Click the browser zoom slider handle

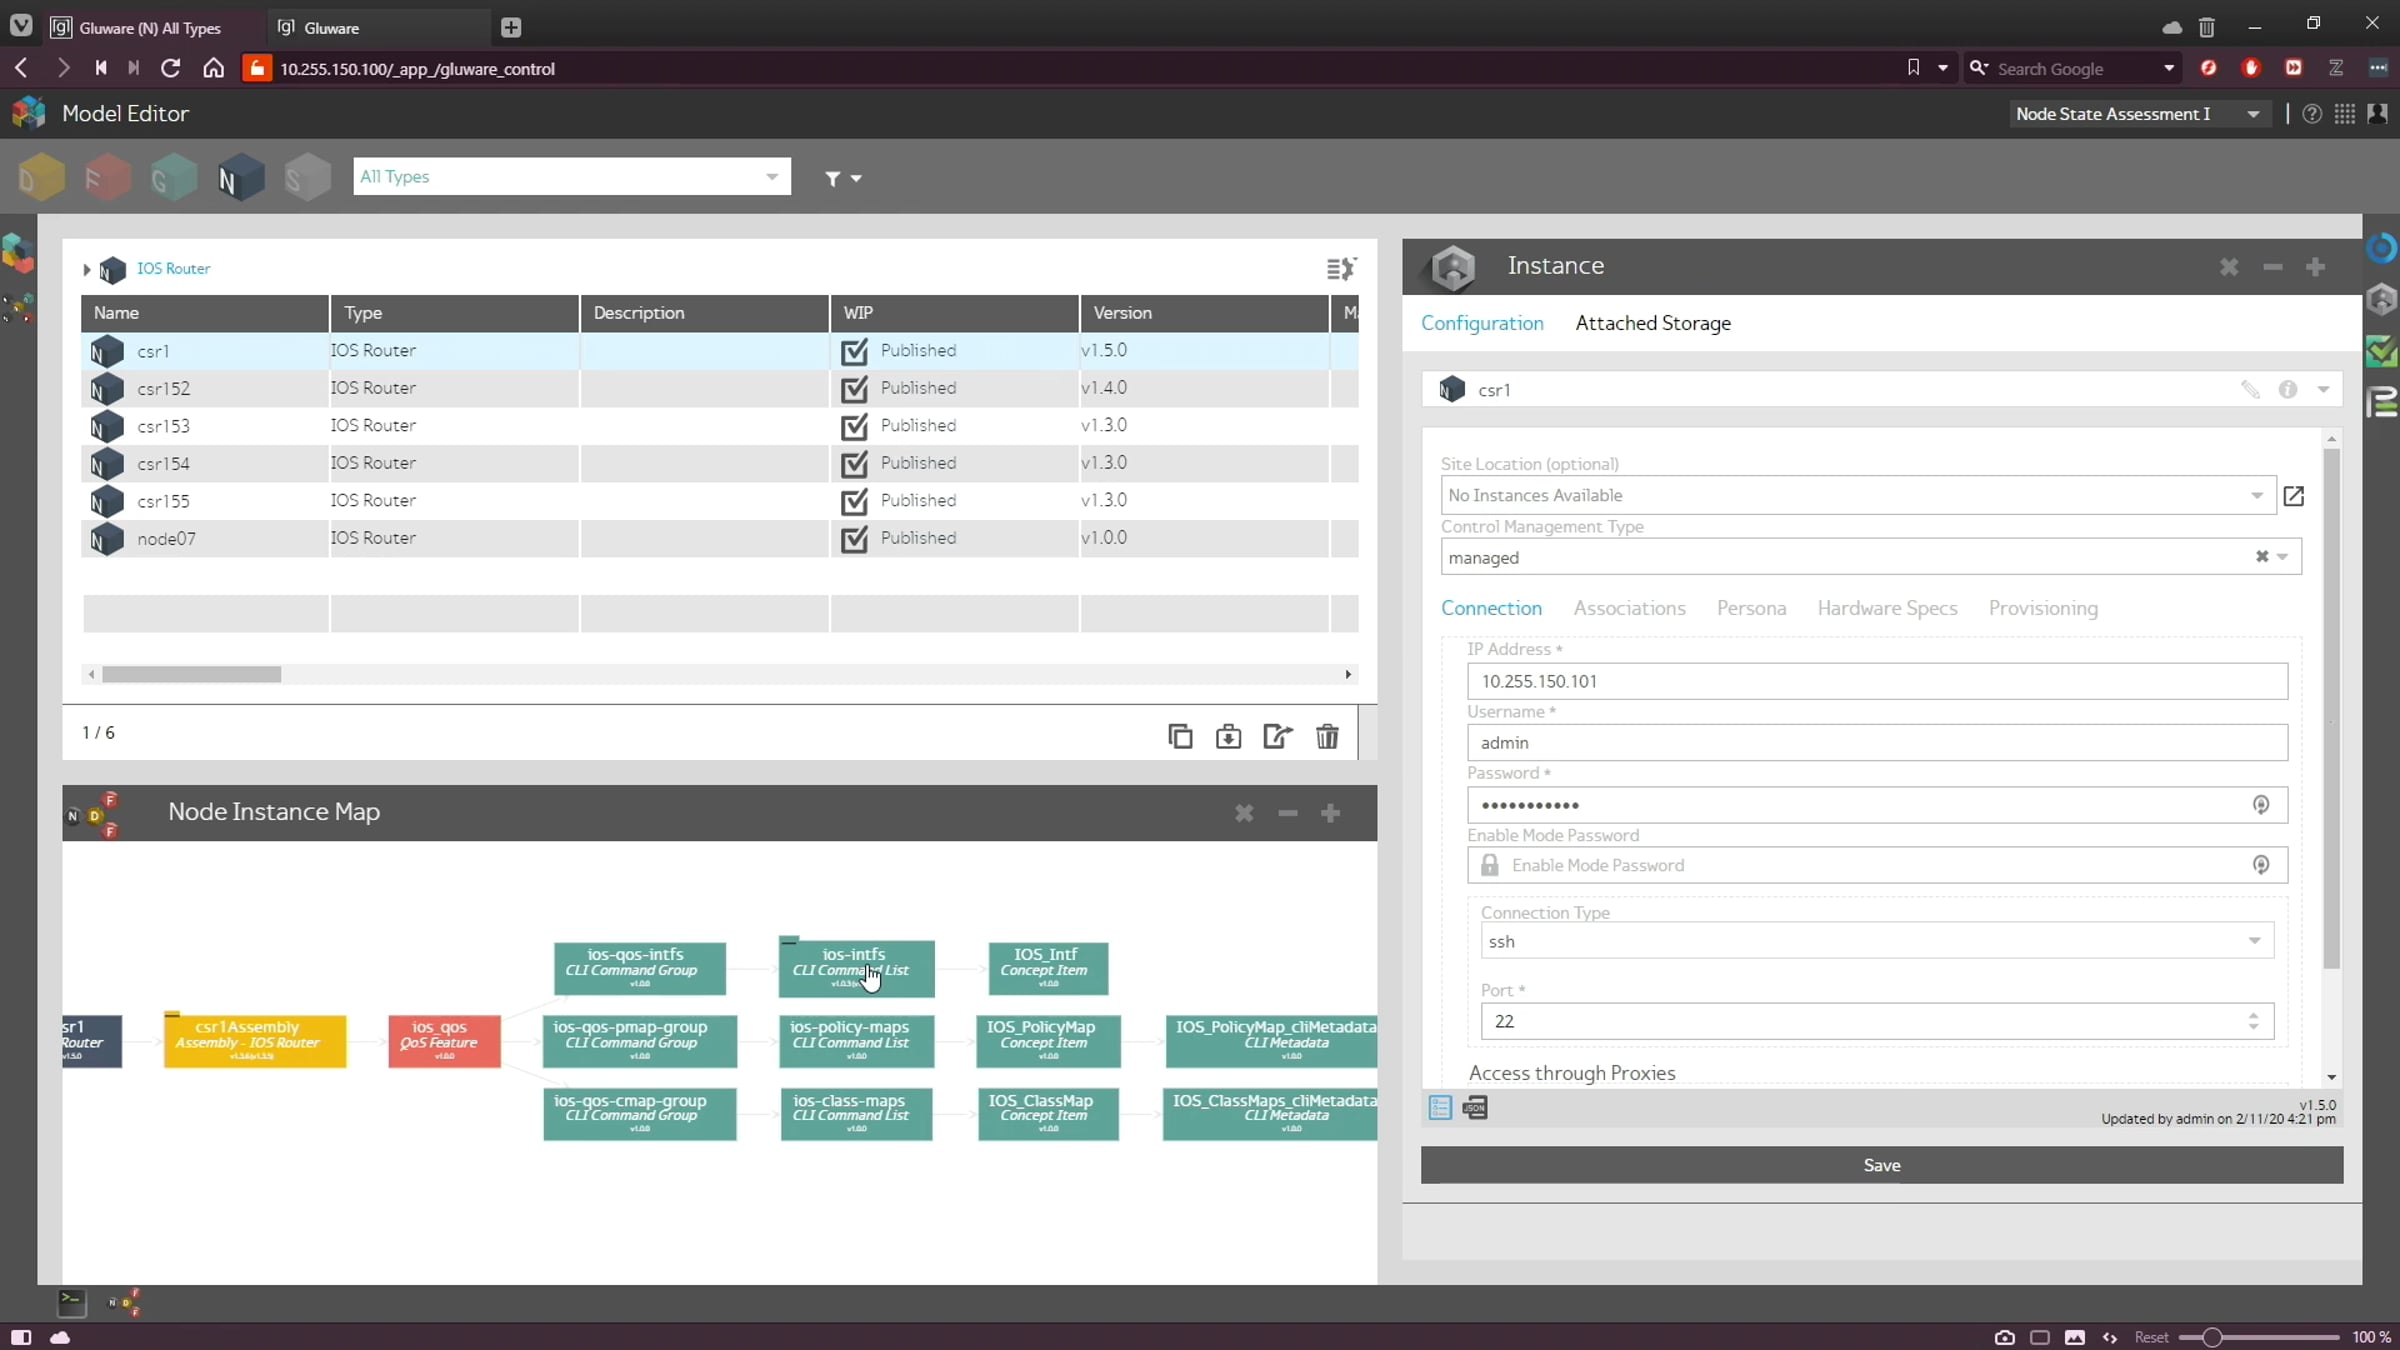coord(2212,1337)
